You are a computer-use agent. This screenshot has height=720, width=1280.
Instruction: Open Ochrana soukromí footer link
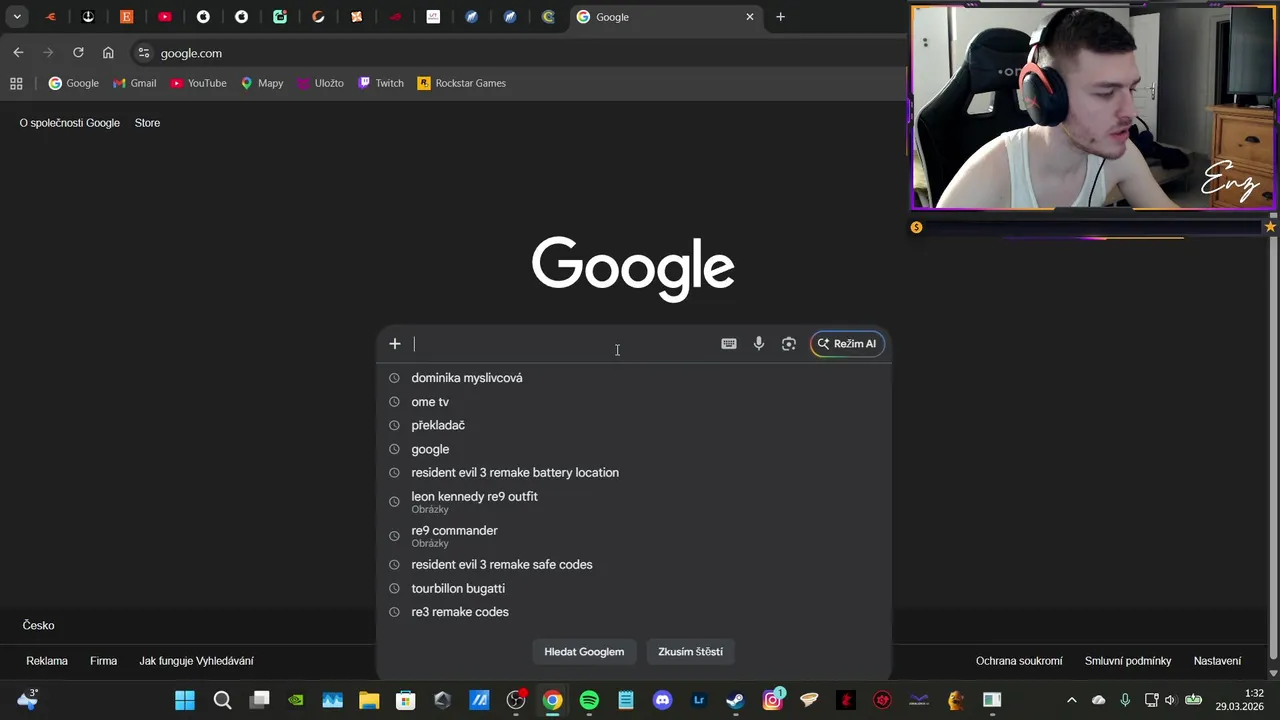coord(1019,661)
